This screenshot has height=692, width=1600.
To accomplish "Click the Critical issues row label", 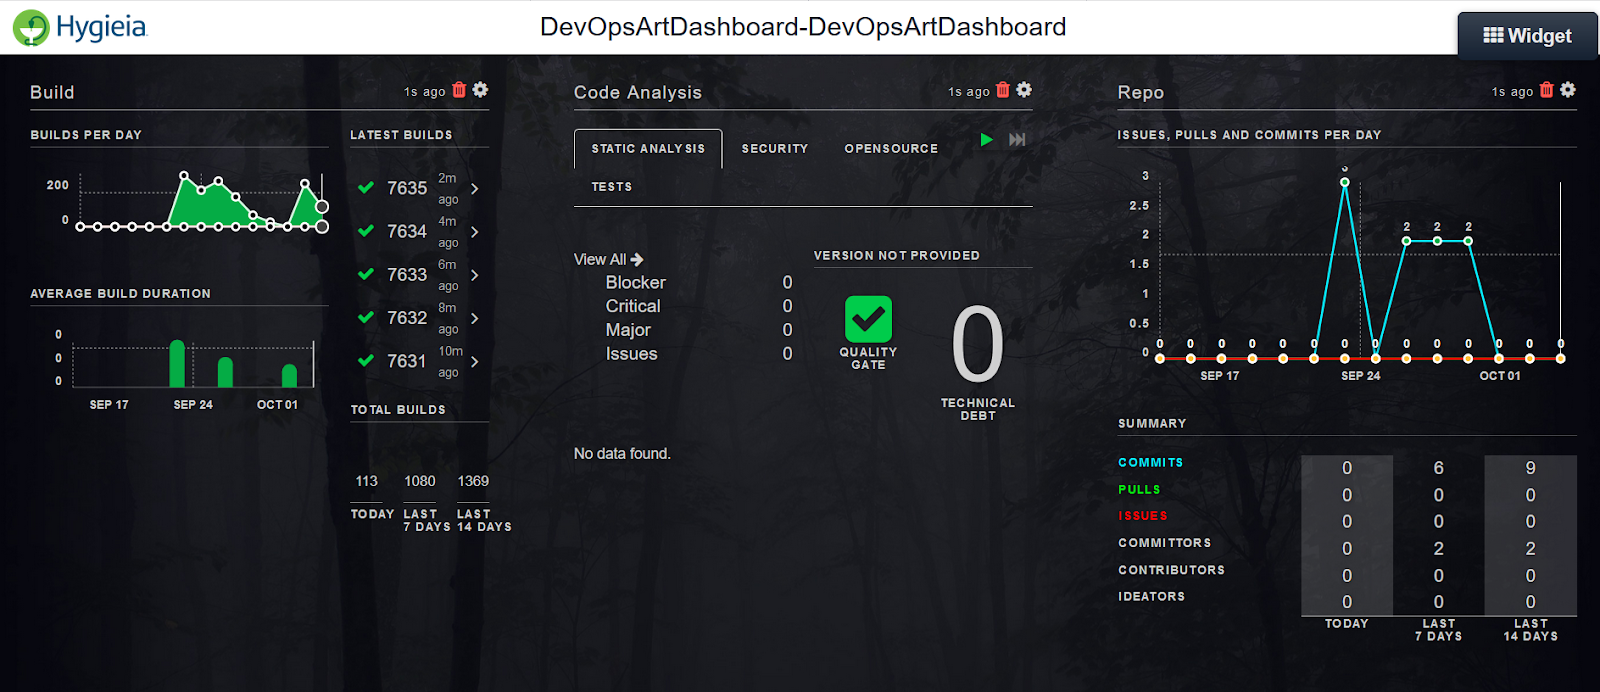I will pyautogui.click(x=633, y=306).
